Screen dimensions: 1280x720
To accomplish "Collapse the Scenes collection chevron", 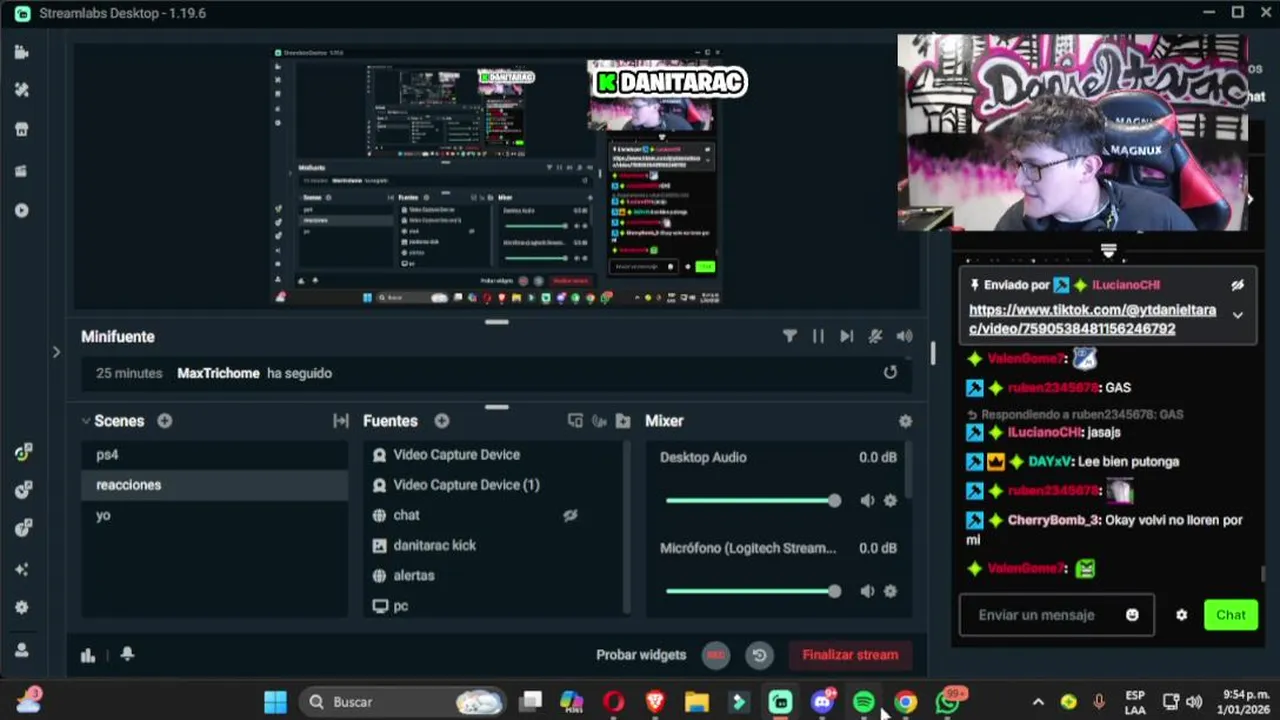I will 86,421.
